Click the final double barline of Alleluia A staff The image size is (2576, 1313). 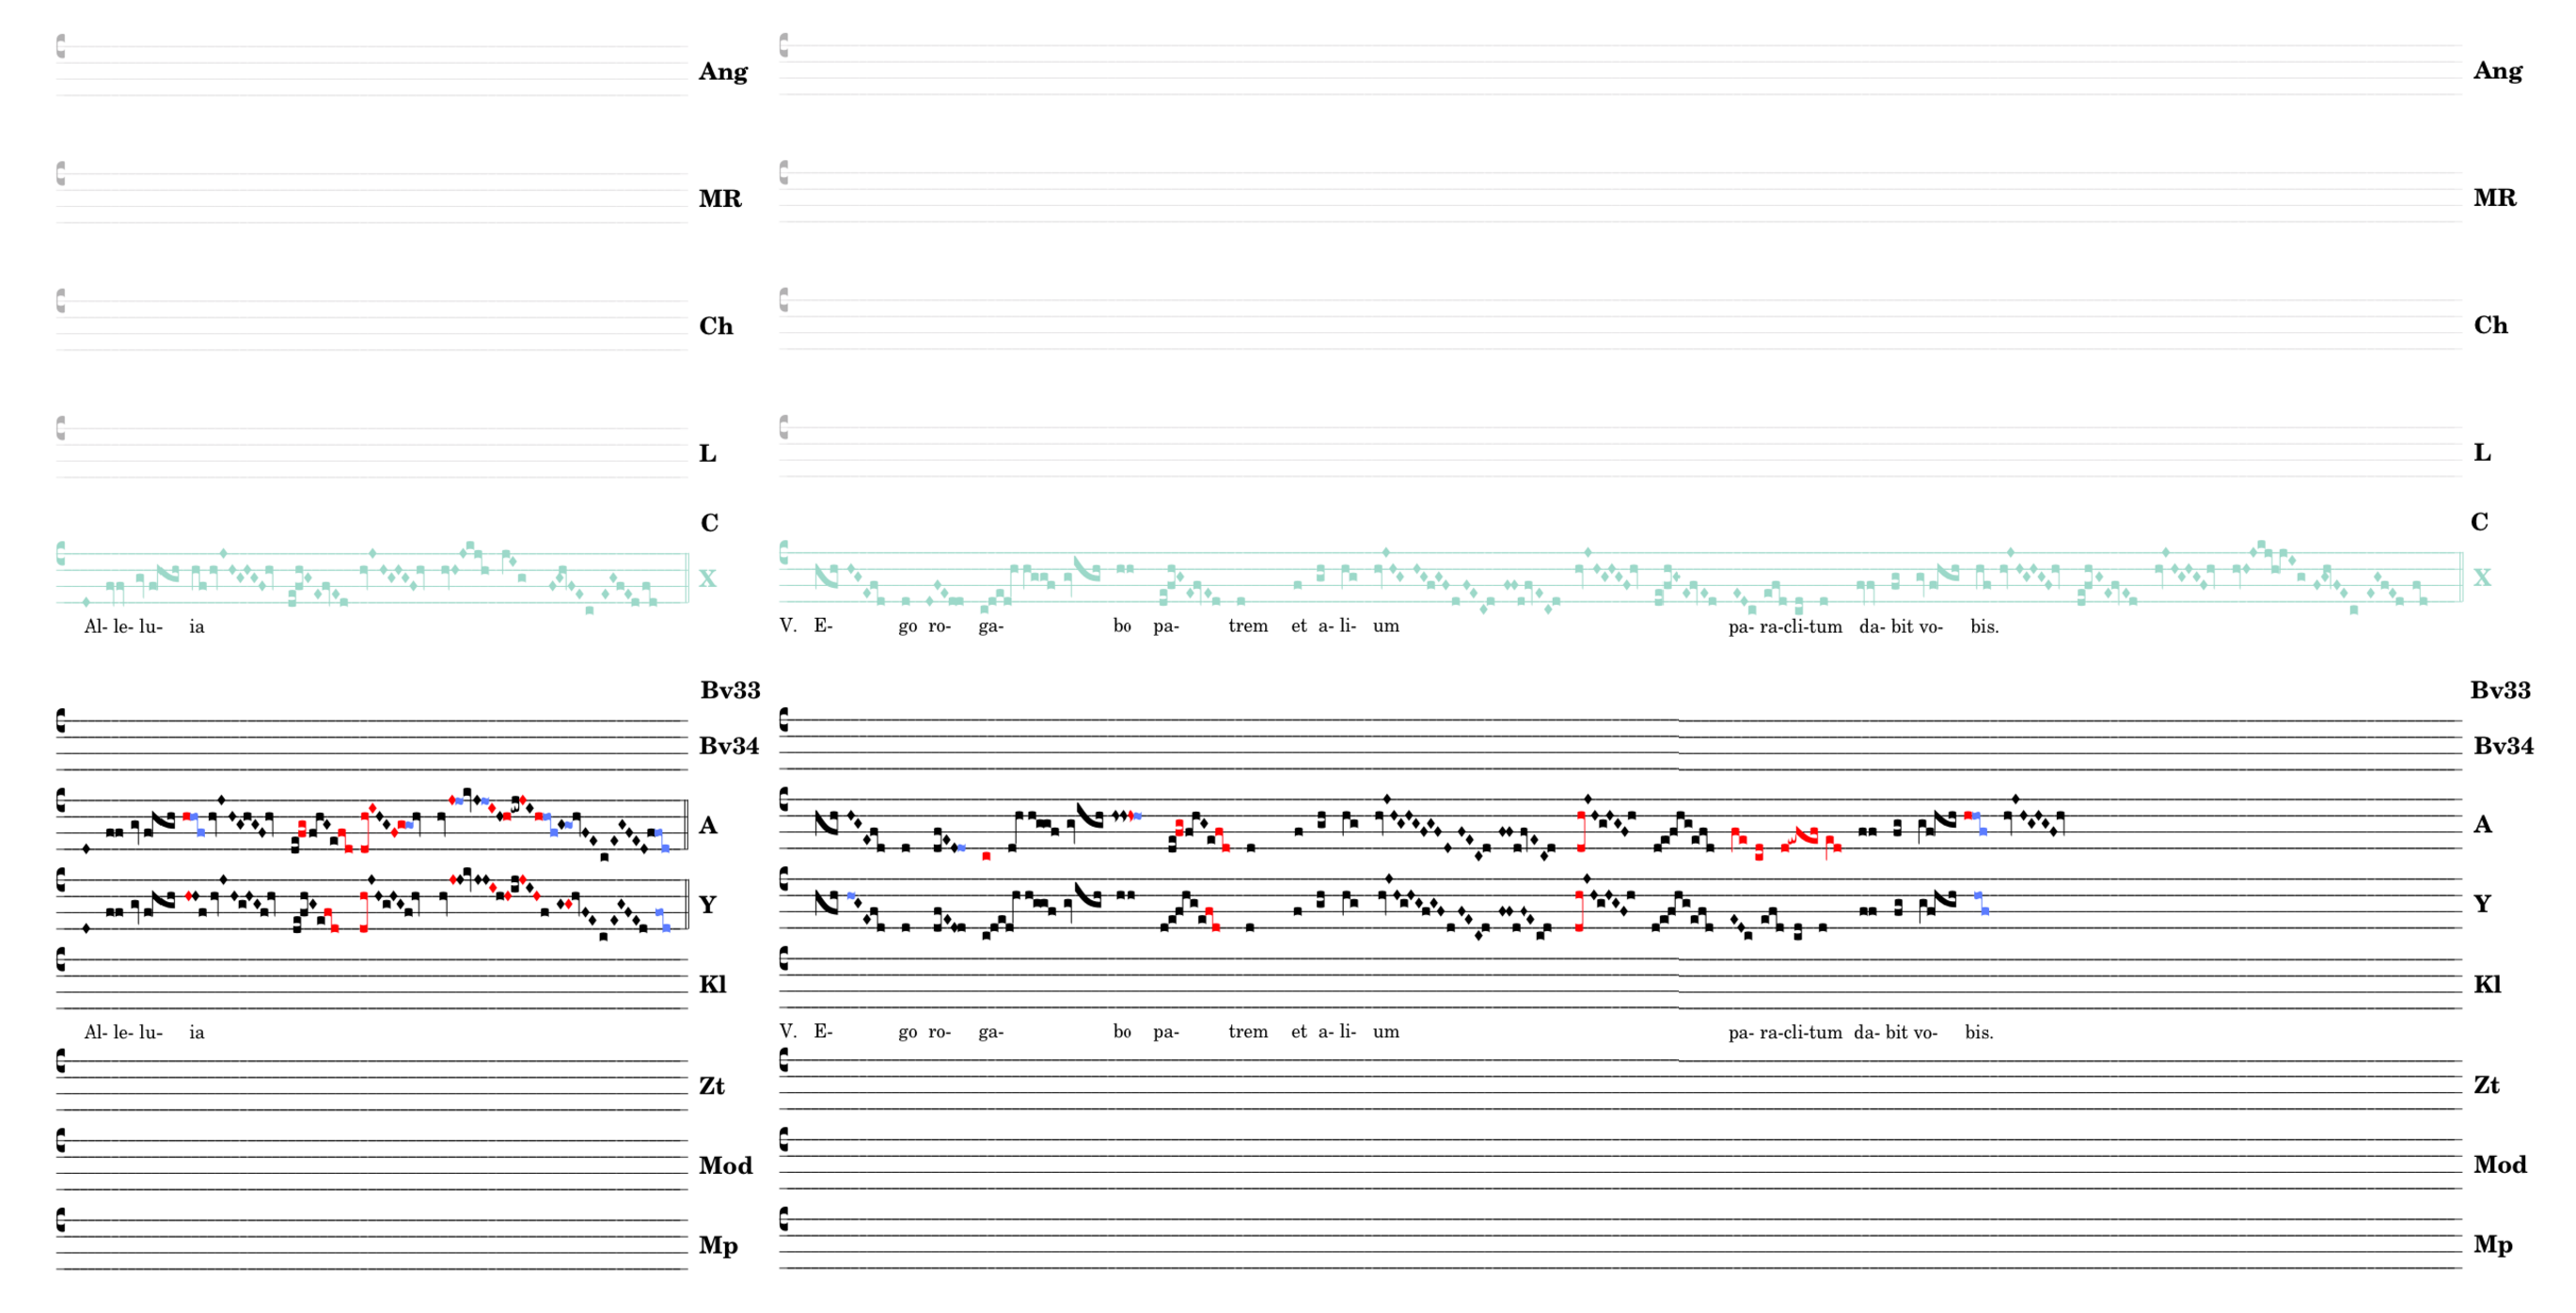pyautogui.click(x=686, y=825)
